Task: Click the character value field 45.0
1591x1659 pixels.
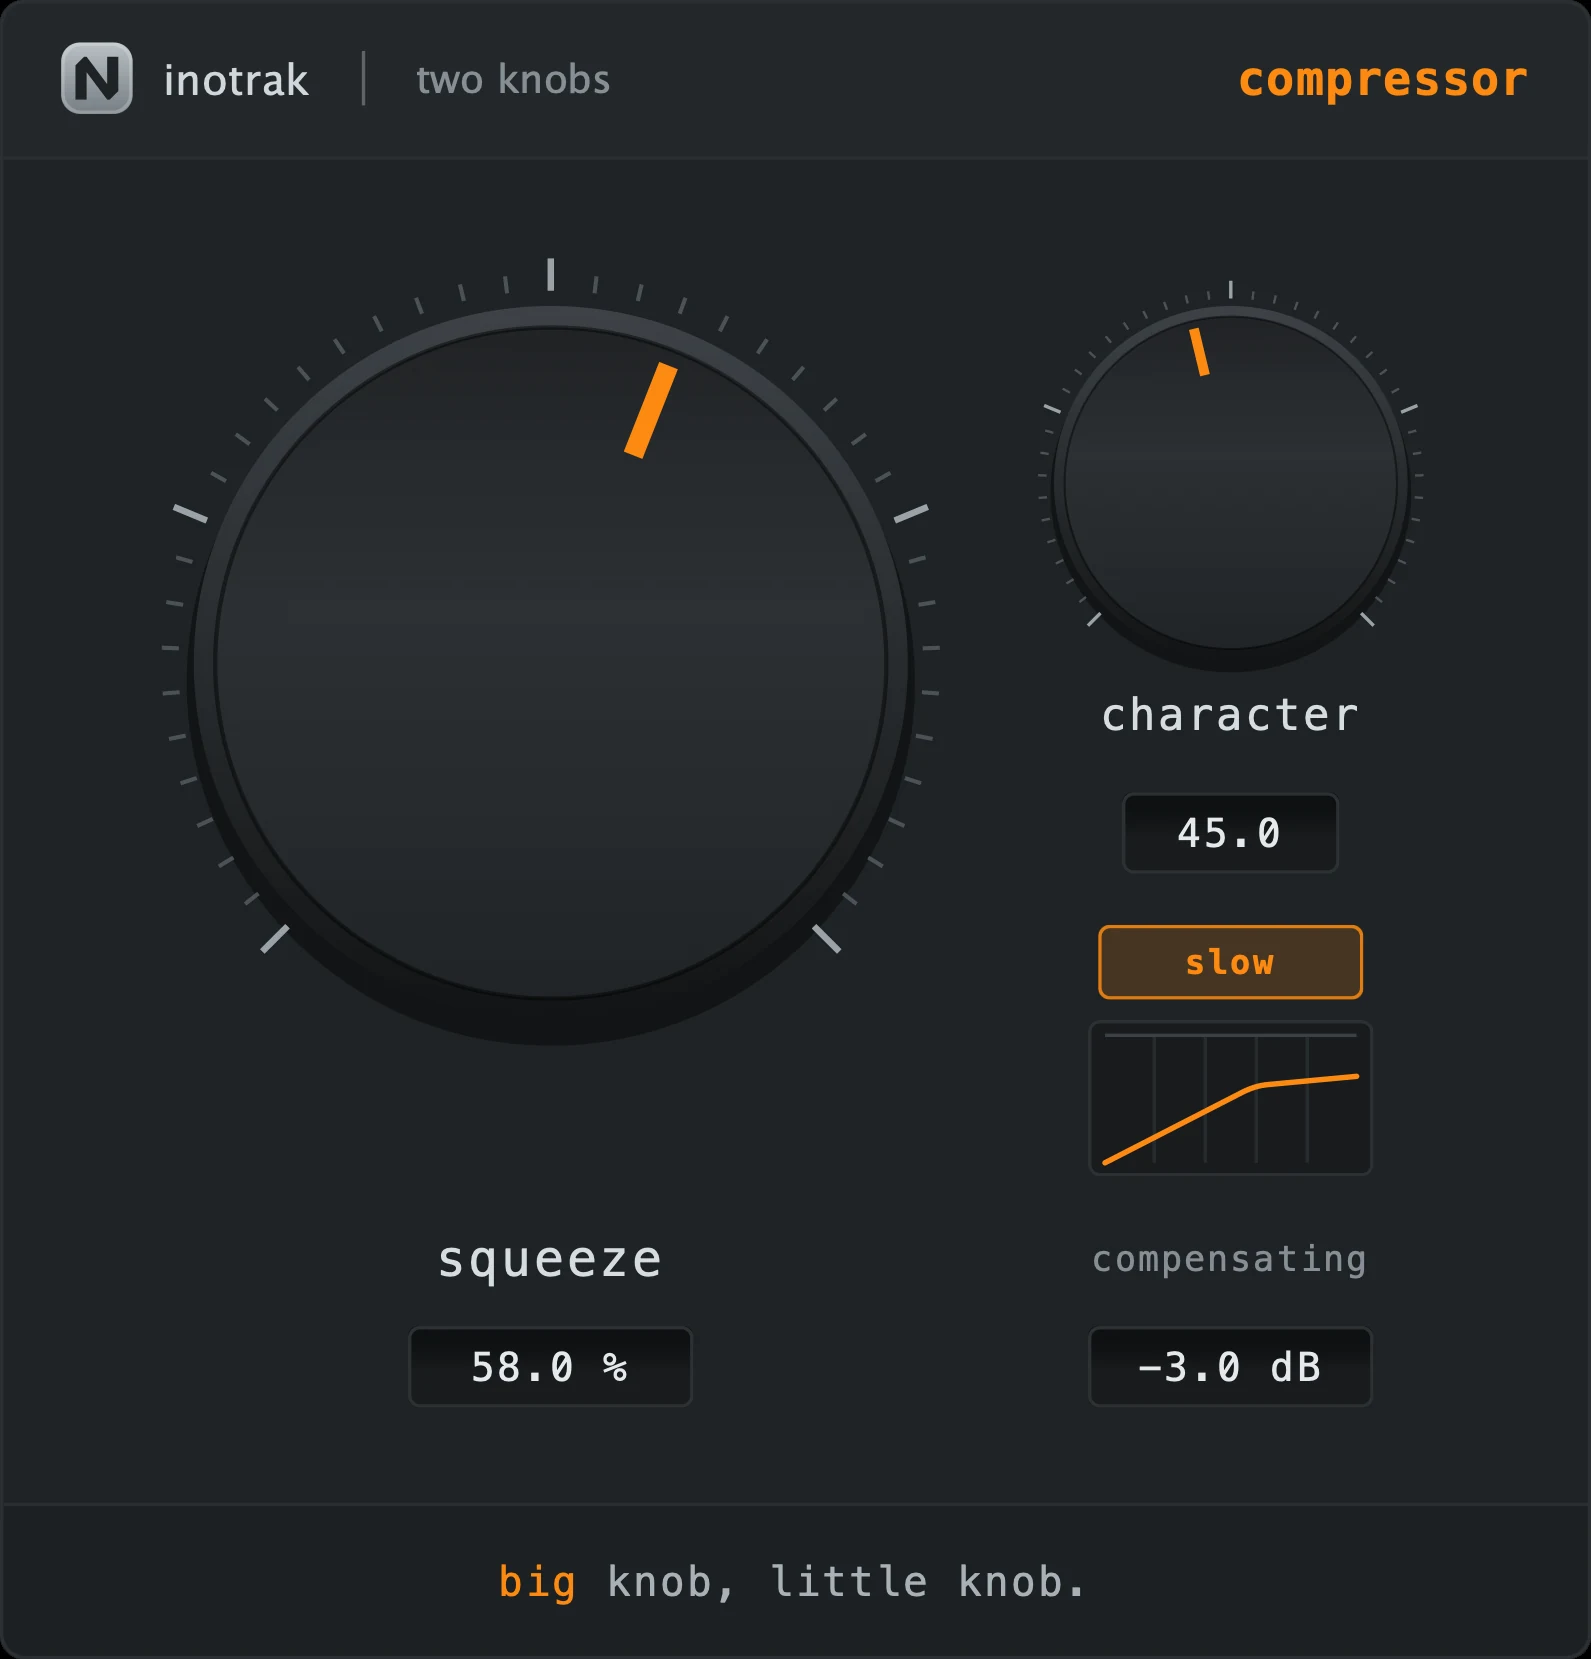Action: click(x=1230, y=833)
